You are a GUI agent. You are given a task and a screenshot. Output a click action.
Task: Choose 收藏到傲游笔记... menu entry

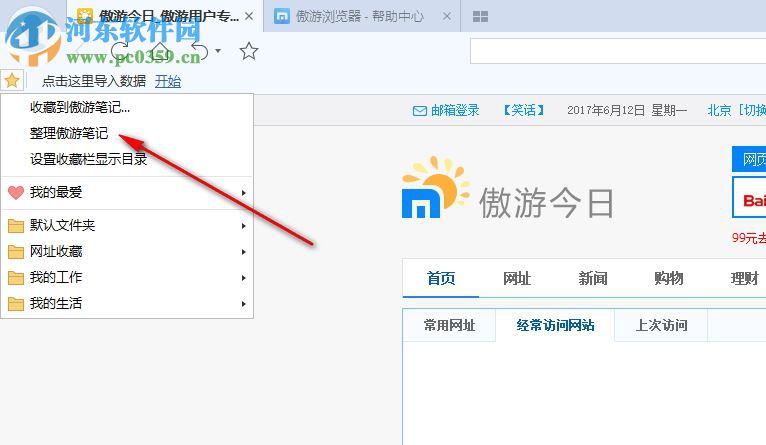click(127, 107)
